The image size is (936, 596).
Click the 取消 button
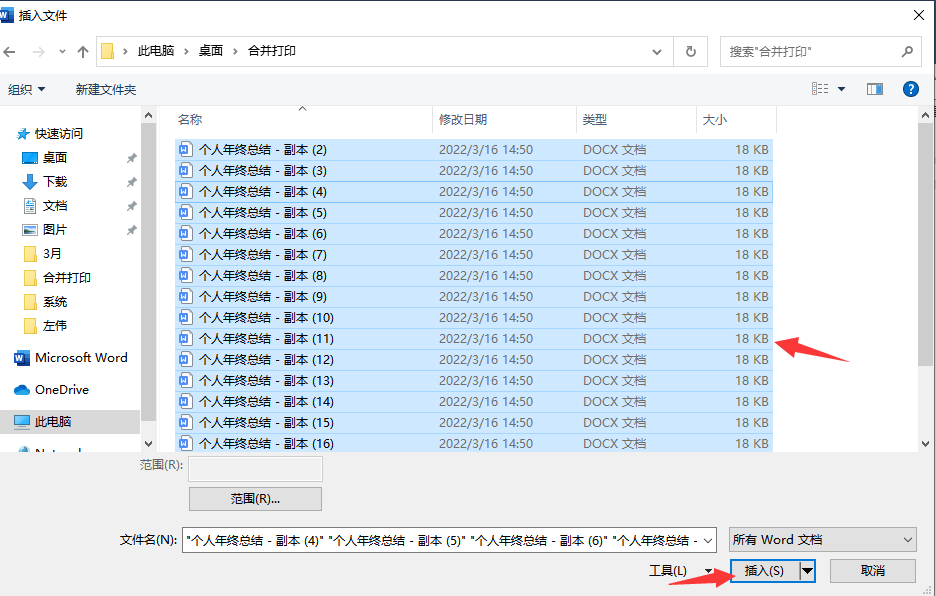click(873, 571)
